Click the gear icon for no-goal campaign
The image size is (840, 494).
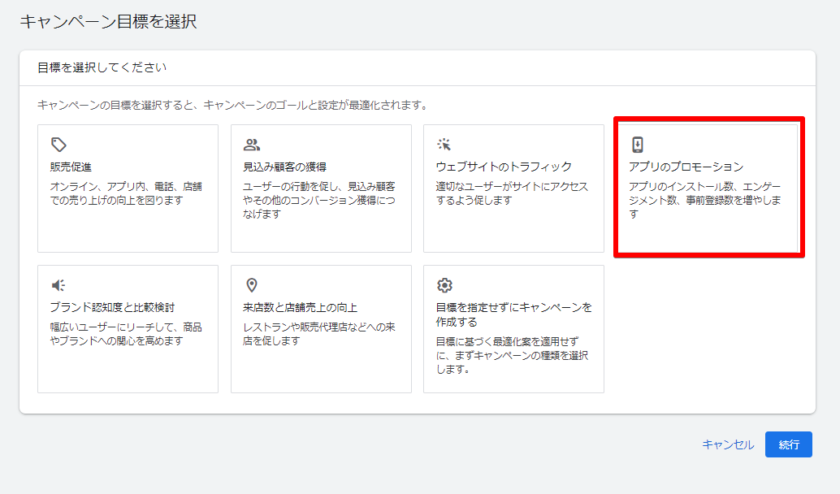pyautogui.click(x=444, y=285)
